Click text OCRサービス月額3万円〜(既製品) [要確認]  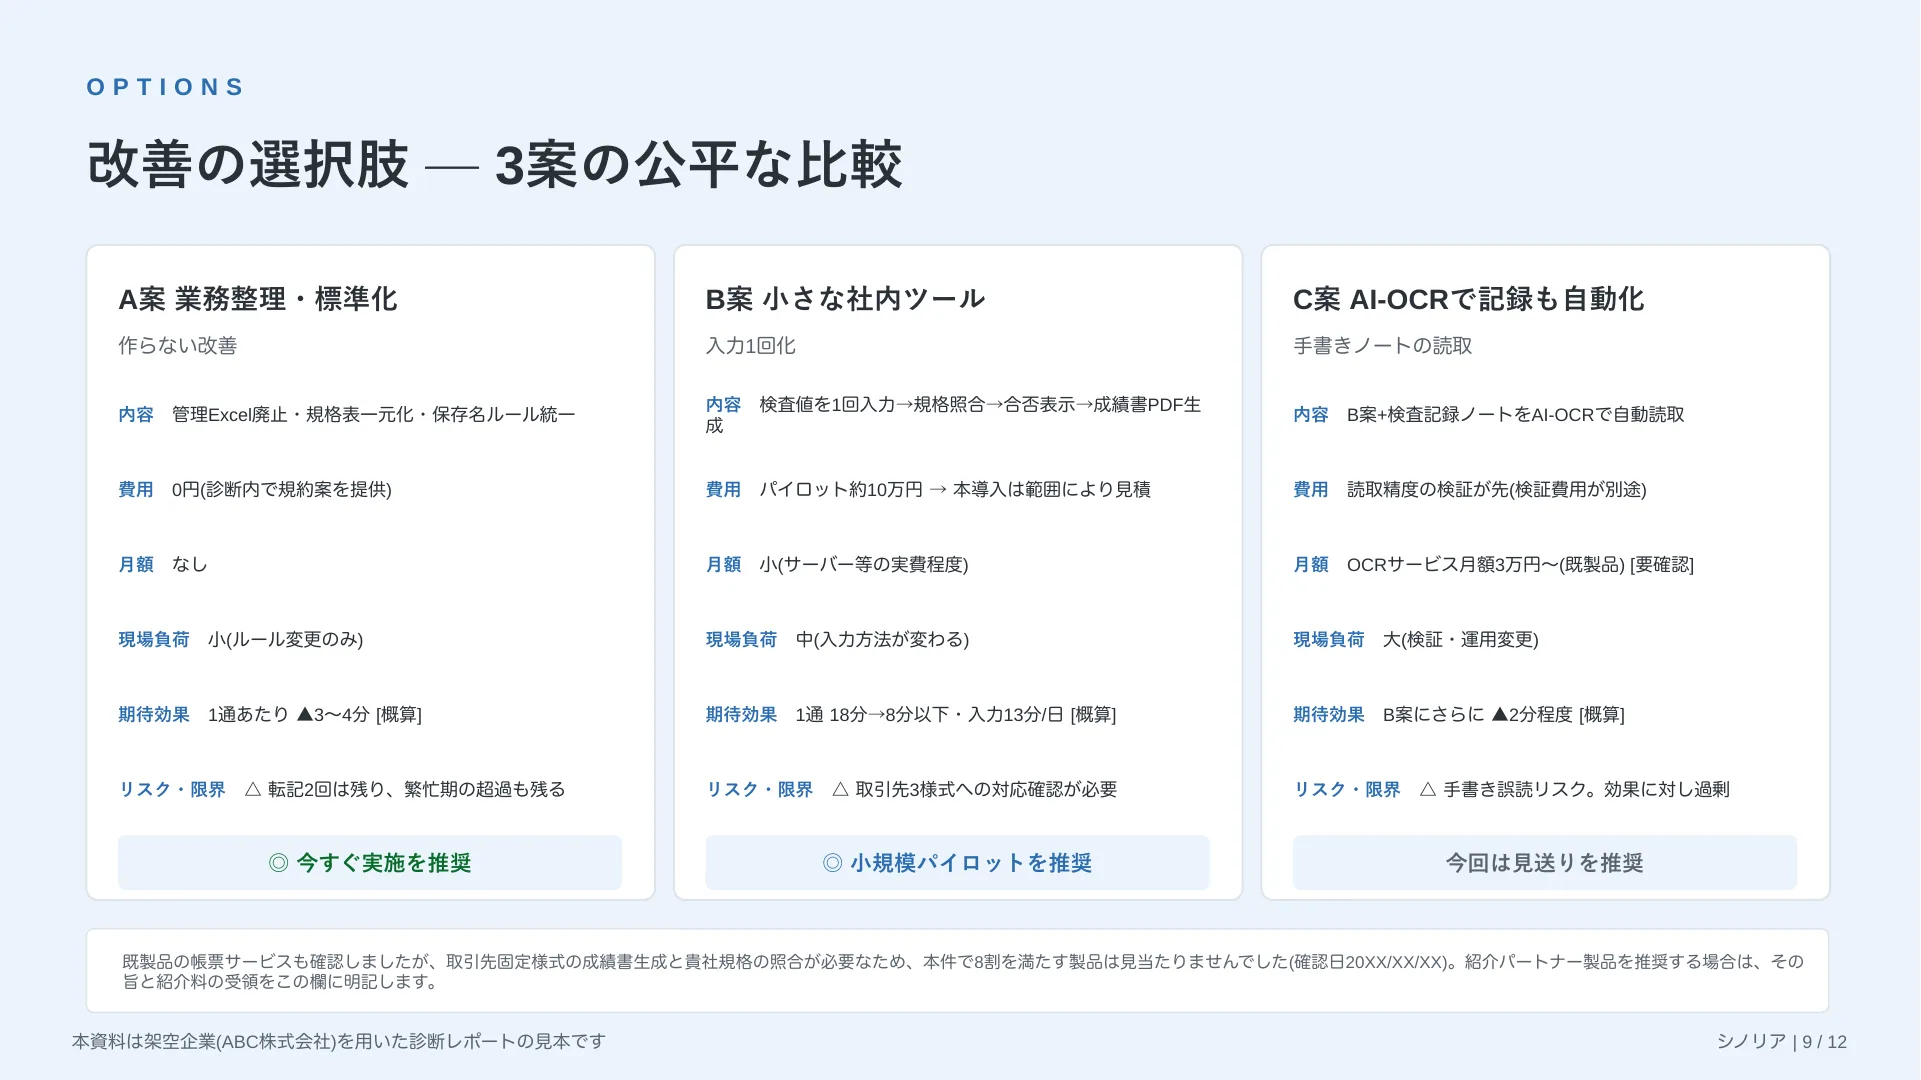pyautogui.click(x=1520, y=564)
